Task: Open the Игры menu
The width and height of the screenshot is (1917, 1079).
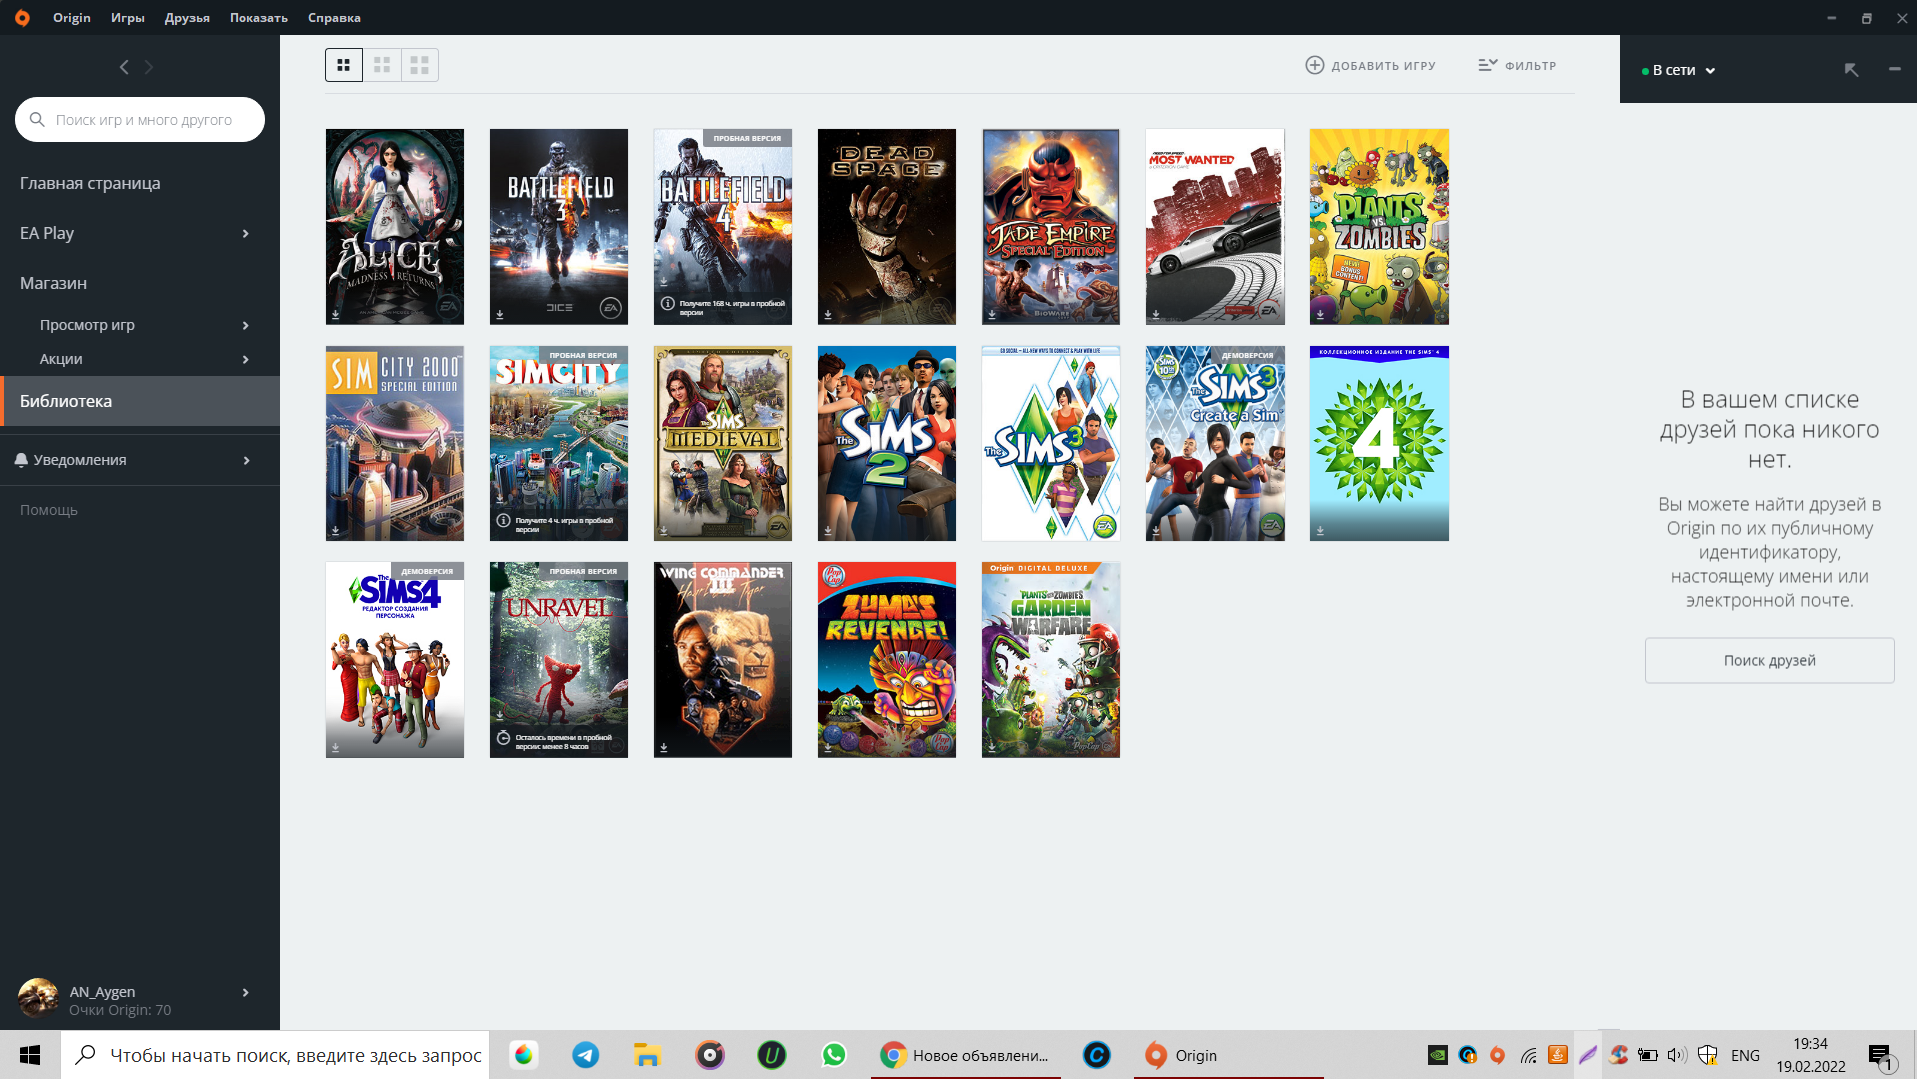Action: coord(127,17)
